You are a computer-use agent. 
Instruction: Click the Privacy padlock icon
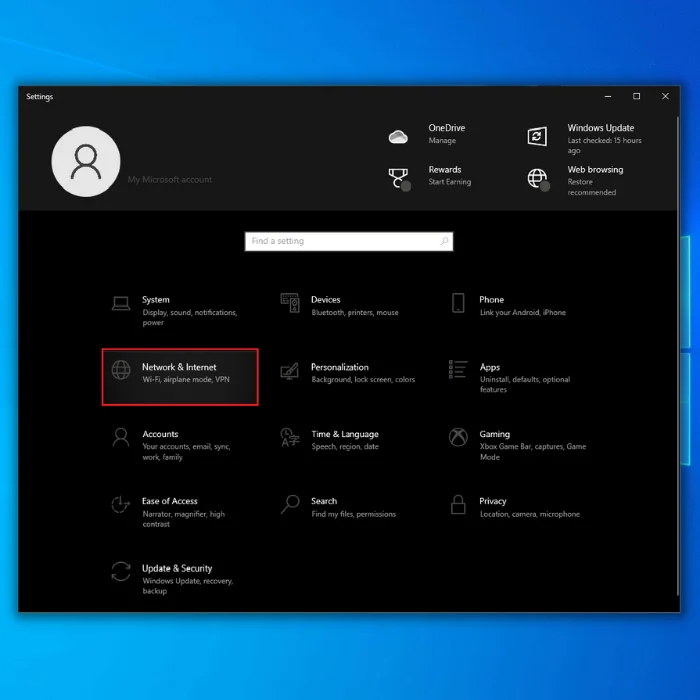tap(458, 504)
